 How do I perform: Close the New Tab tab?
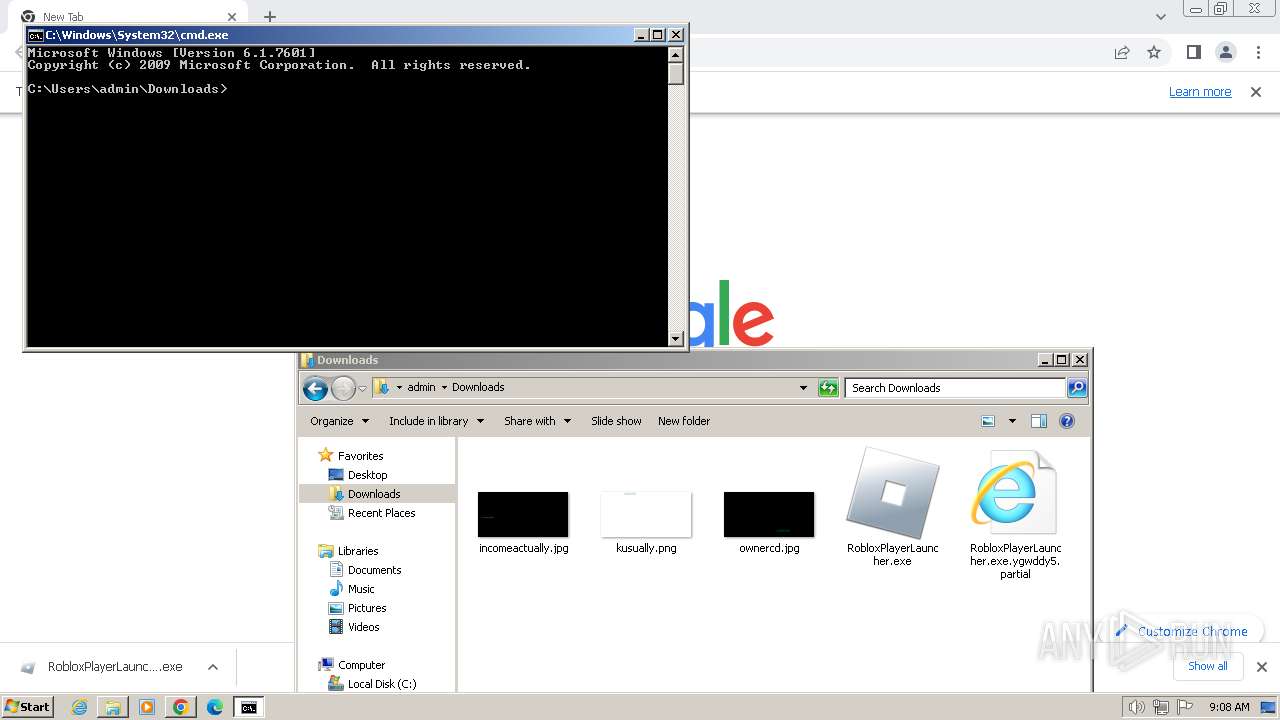pos(232,16)
